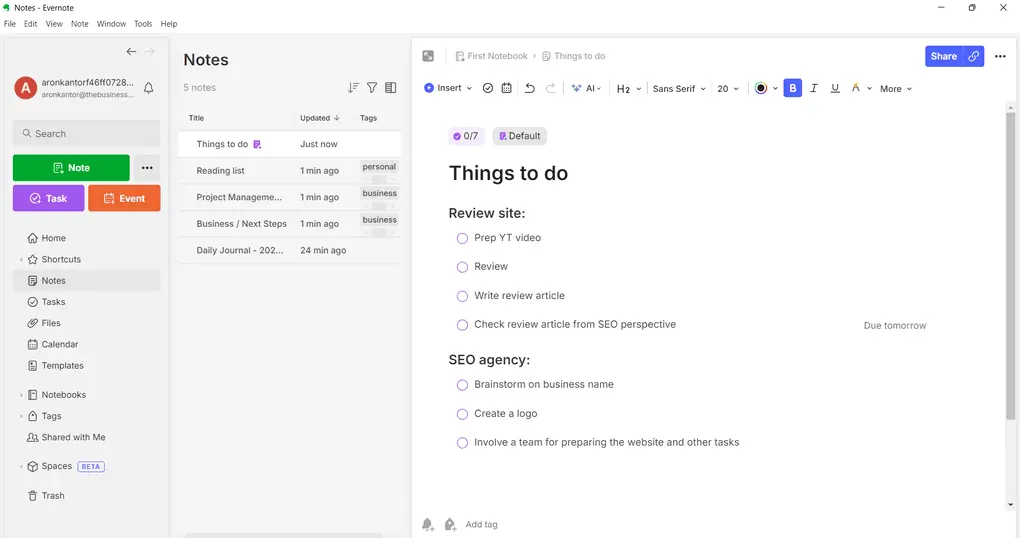
Task: Go forward with the right arrow icon
Action: pyautogui.click(x=150, y=51)
